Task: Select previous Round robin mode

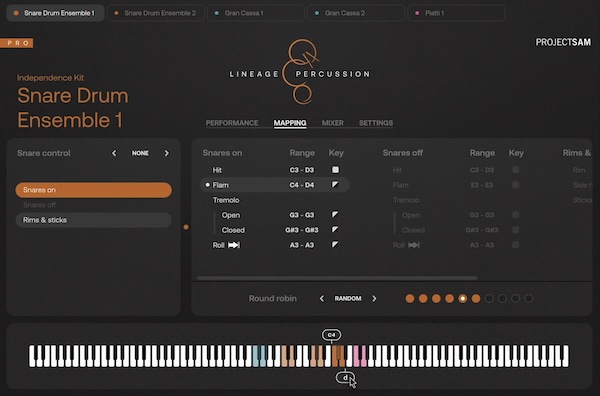Action: tap(322, 298)
